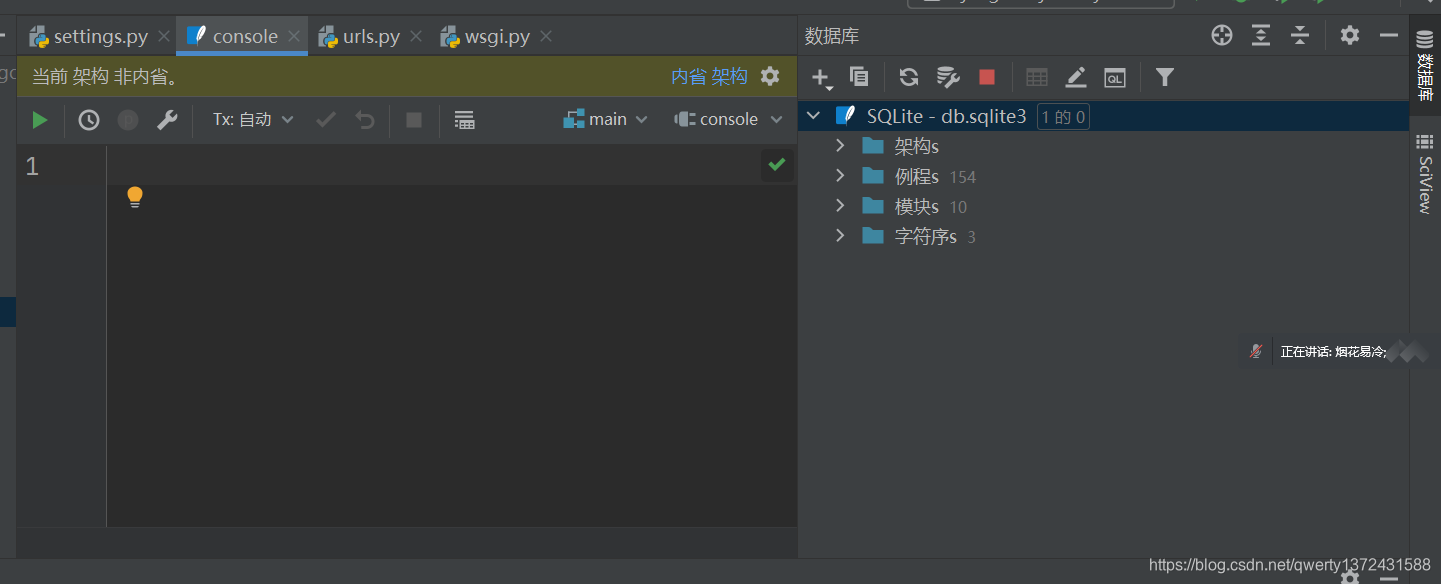Click the table editor icon in database toolbar
This screenshot has width=1441, height=584.
click(x=1037, y=77)
